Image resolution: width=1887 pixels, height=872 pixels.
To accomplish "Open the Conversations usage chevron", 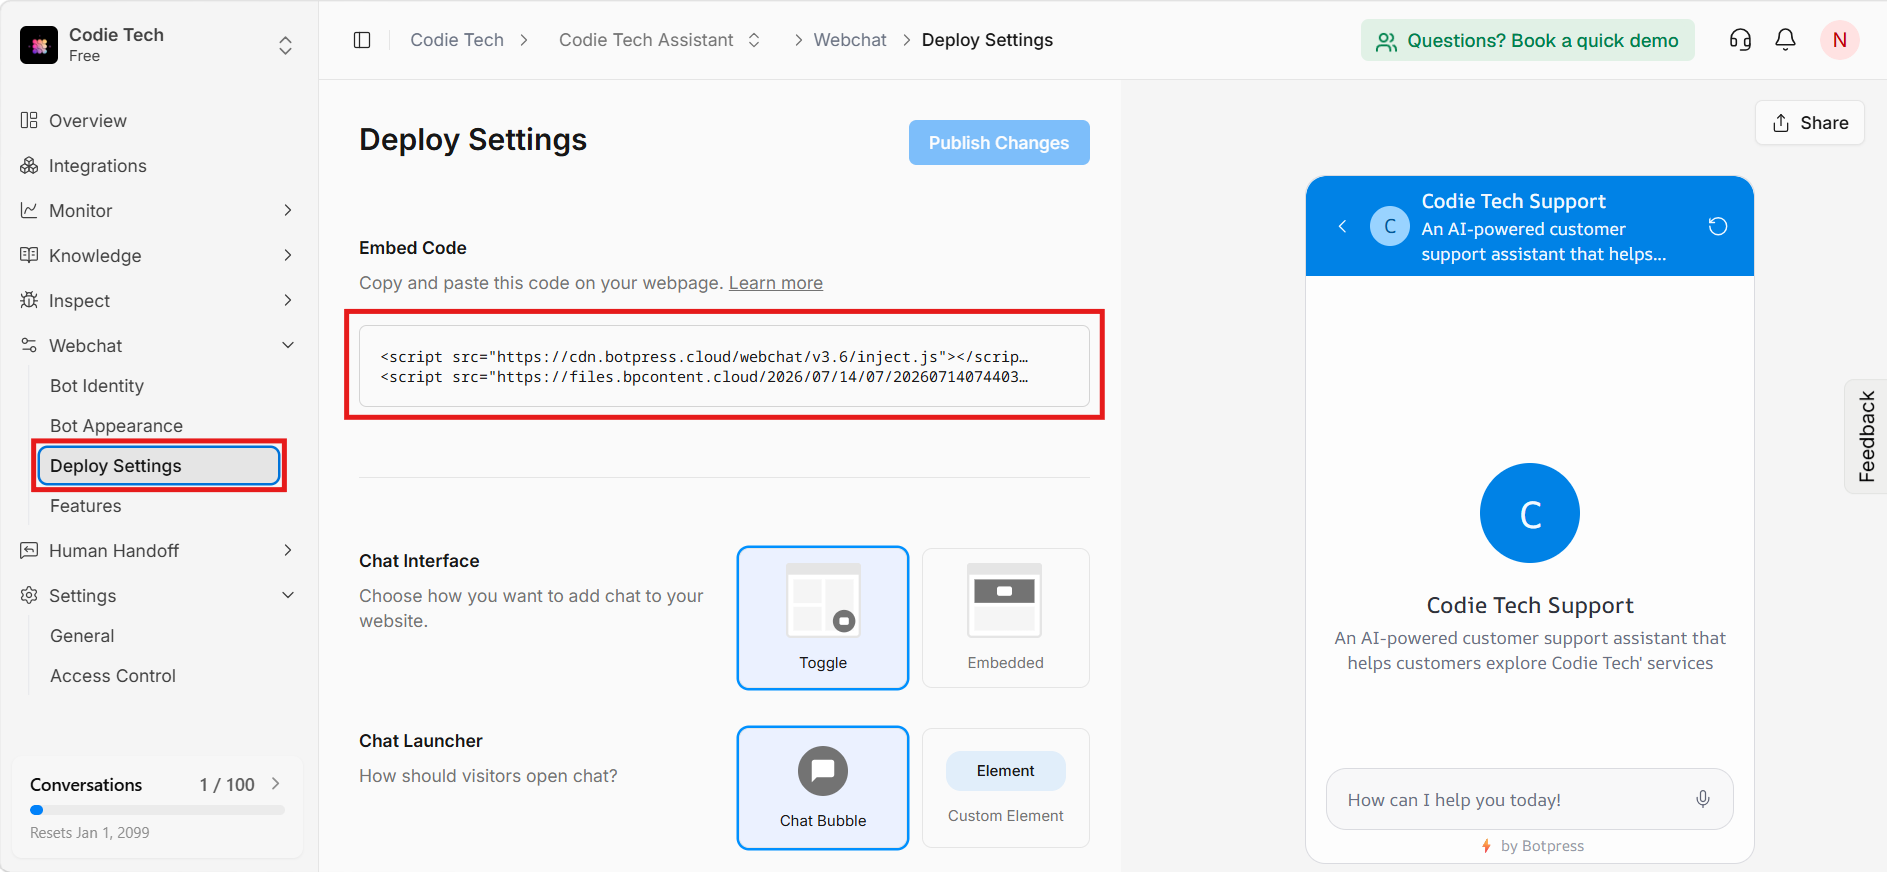I will tap(276, 784).
